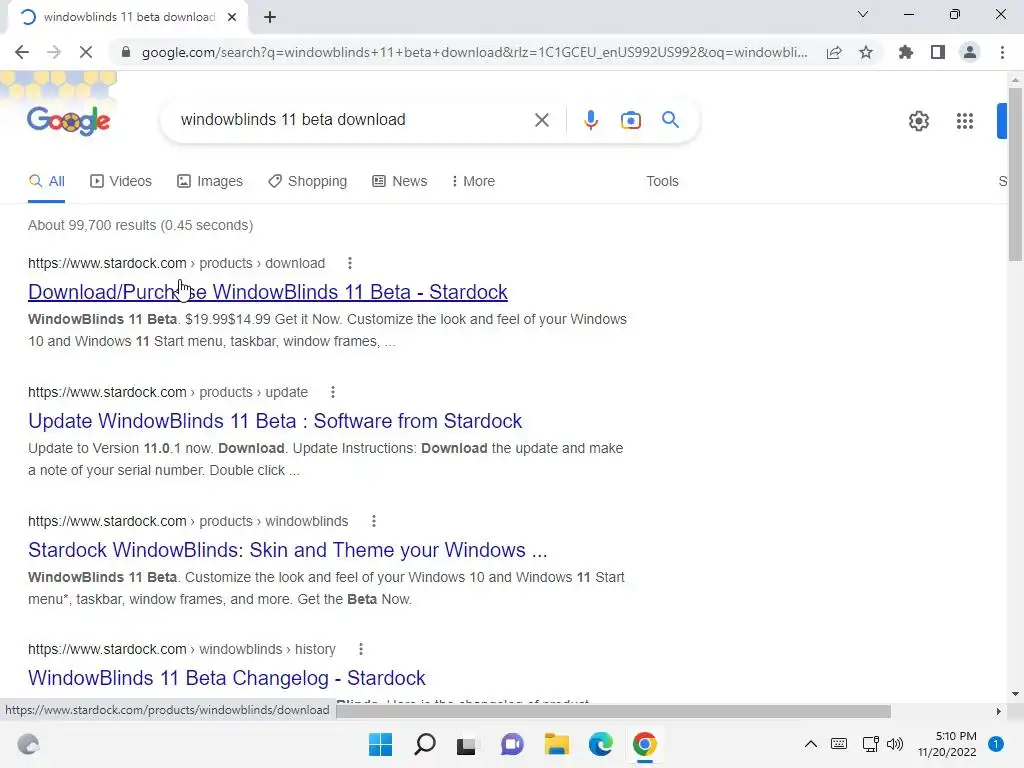1024x768 pixels.
Task: Click the About 99,700 results text
Action: coord(140,225)
